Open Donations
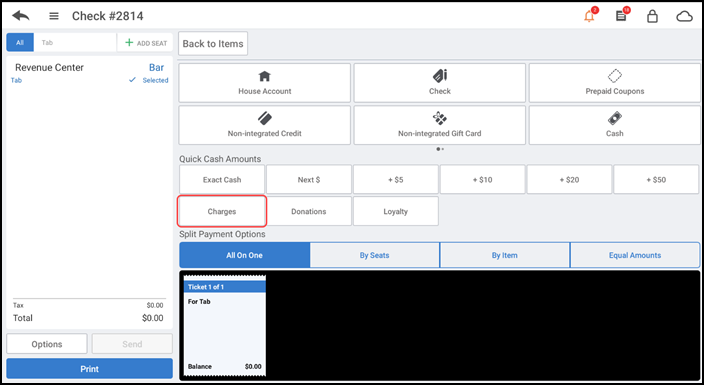Image resolution: width=704 pixels, height=385 pixels. coord(309,211)
